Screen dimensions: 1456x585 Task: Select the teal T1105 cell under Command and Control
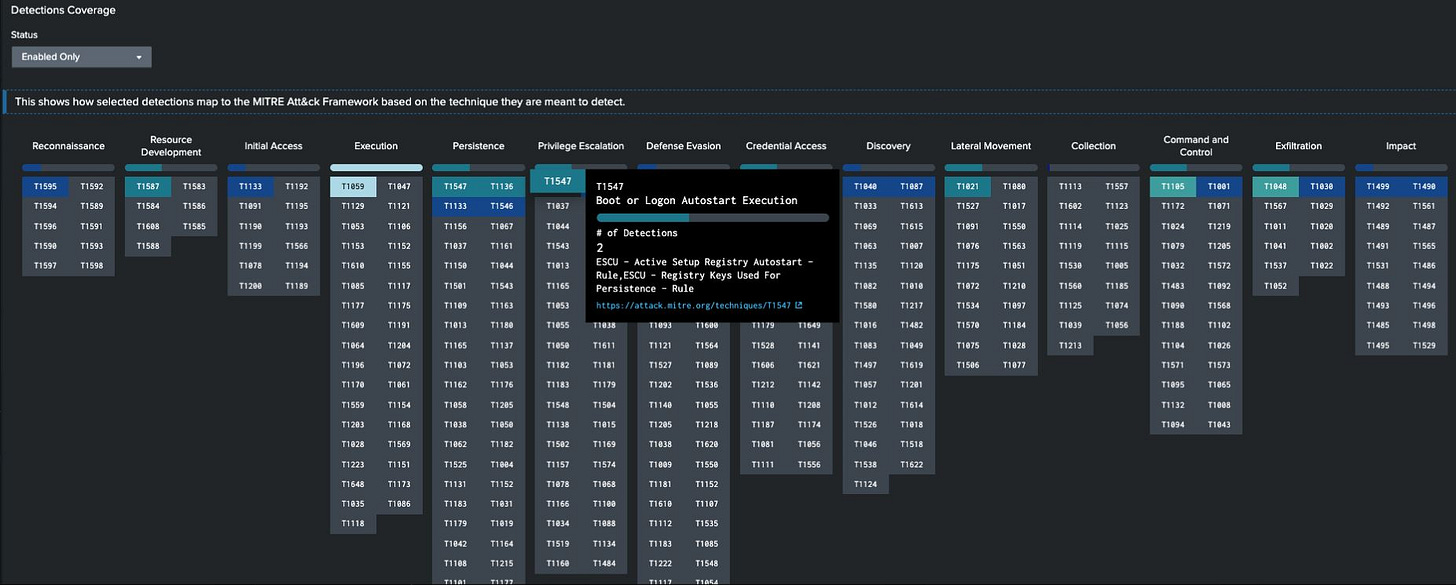pos(1172,186)
